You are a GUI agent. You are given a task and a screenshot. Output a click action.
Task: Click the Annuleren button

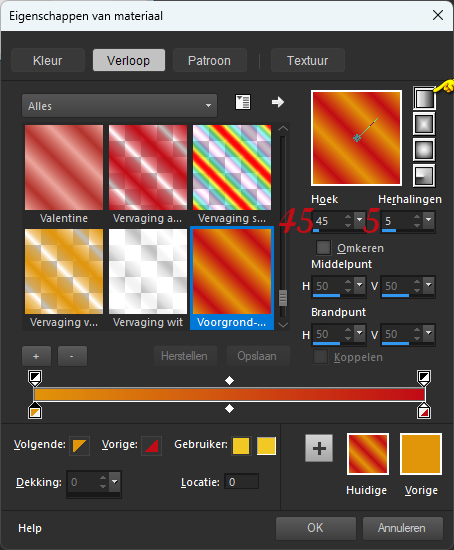(x=402, y=528)
